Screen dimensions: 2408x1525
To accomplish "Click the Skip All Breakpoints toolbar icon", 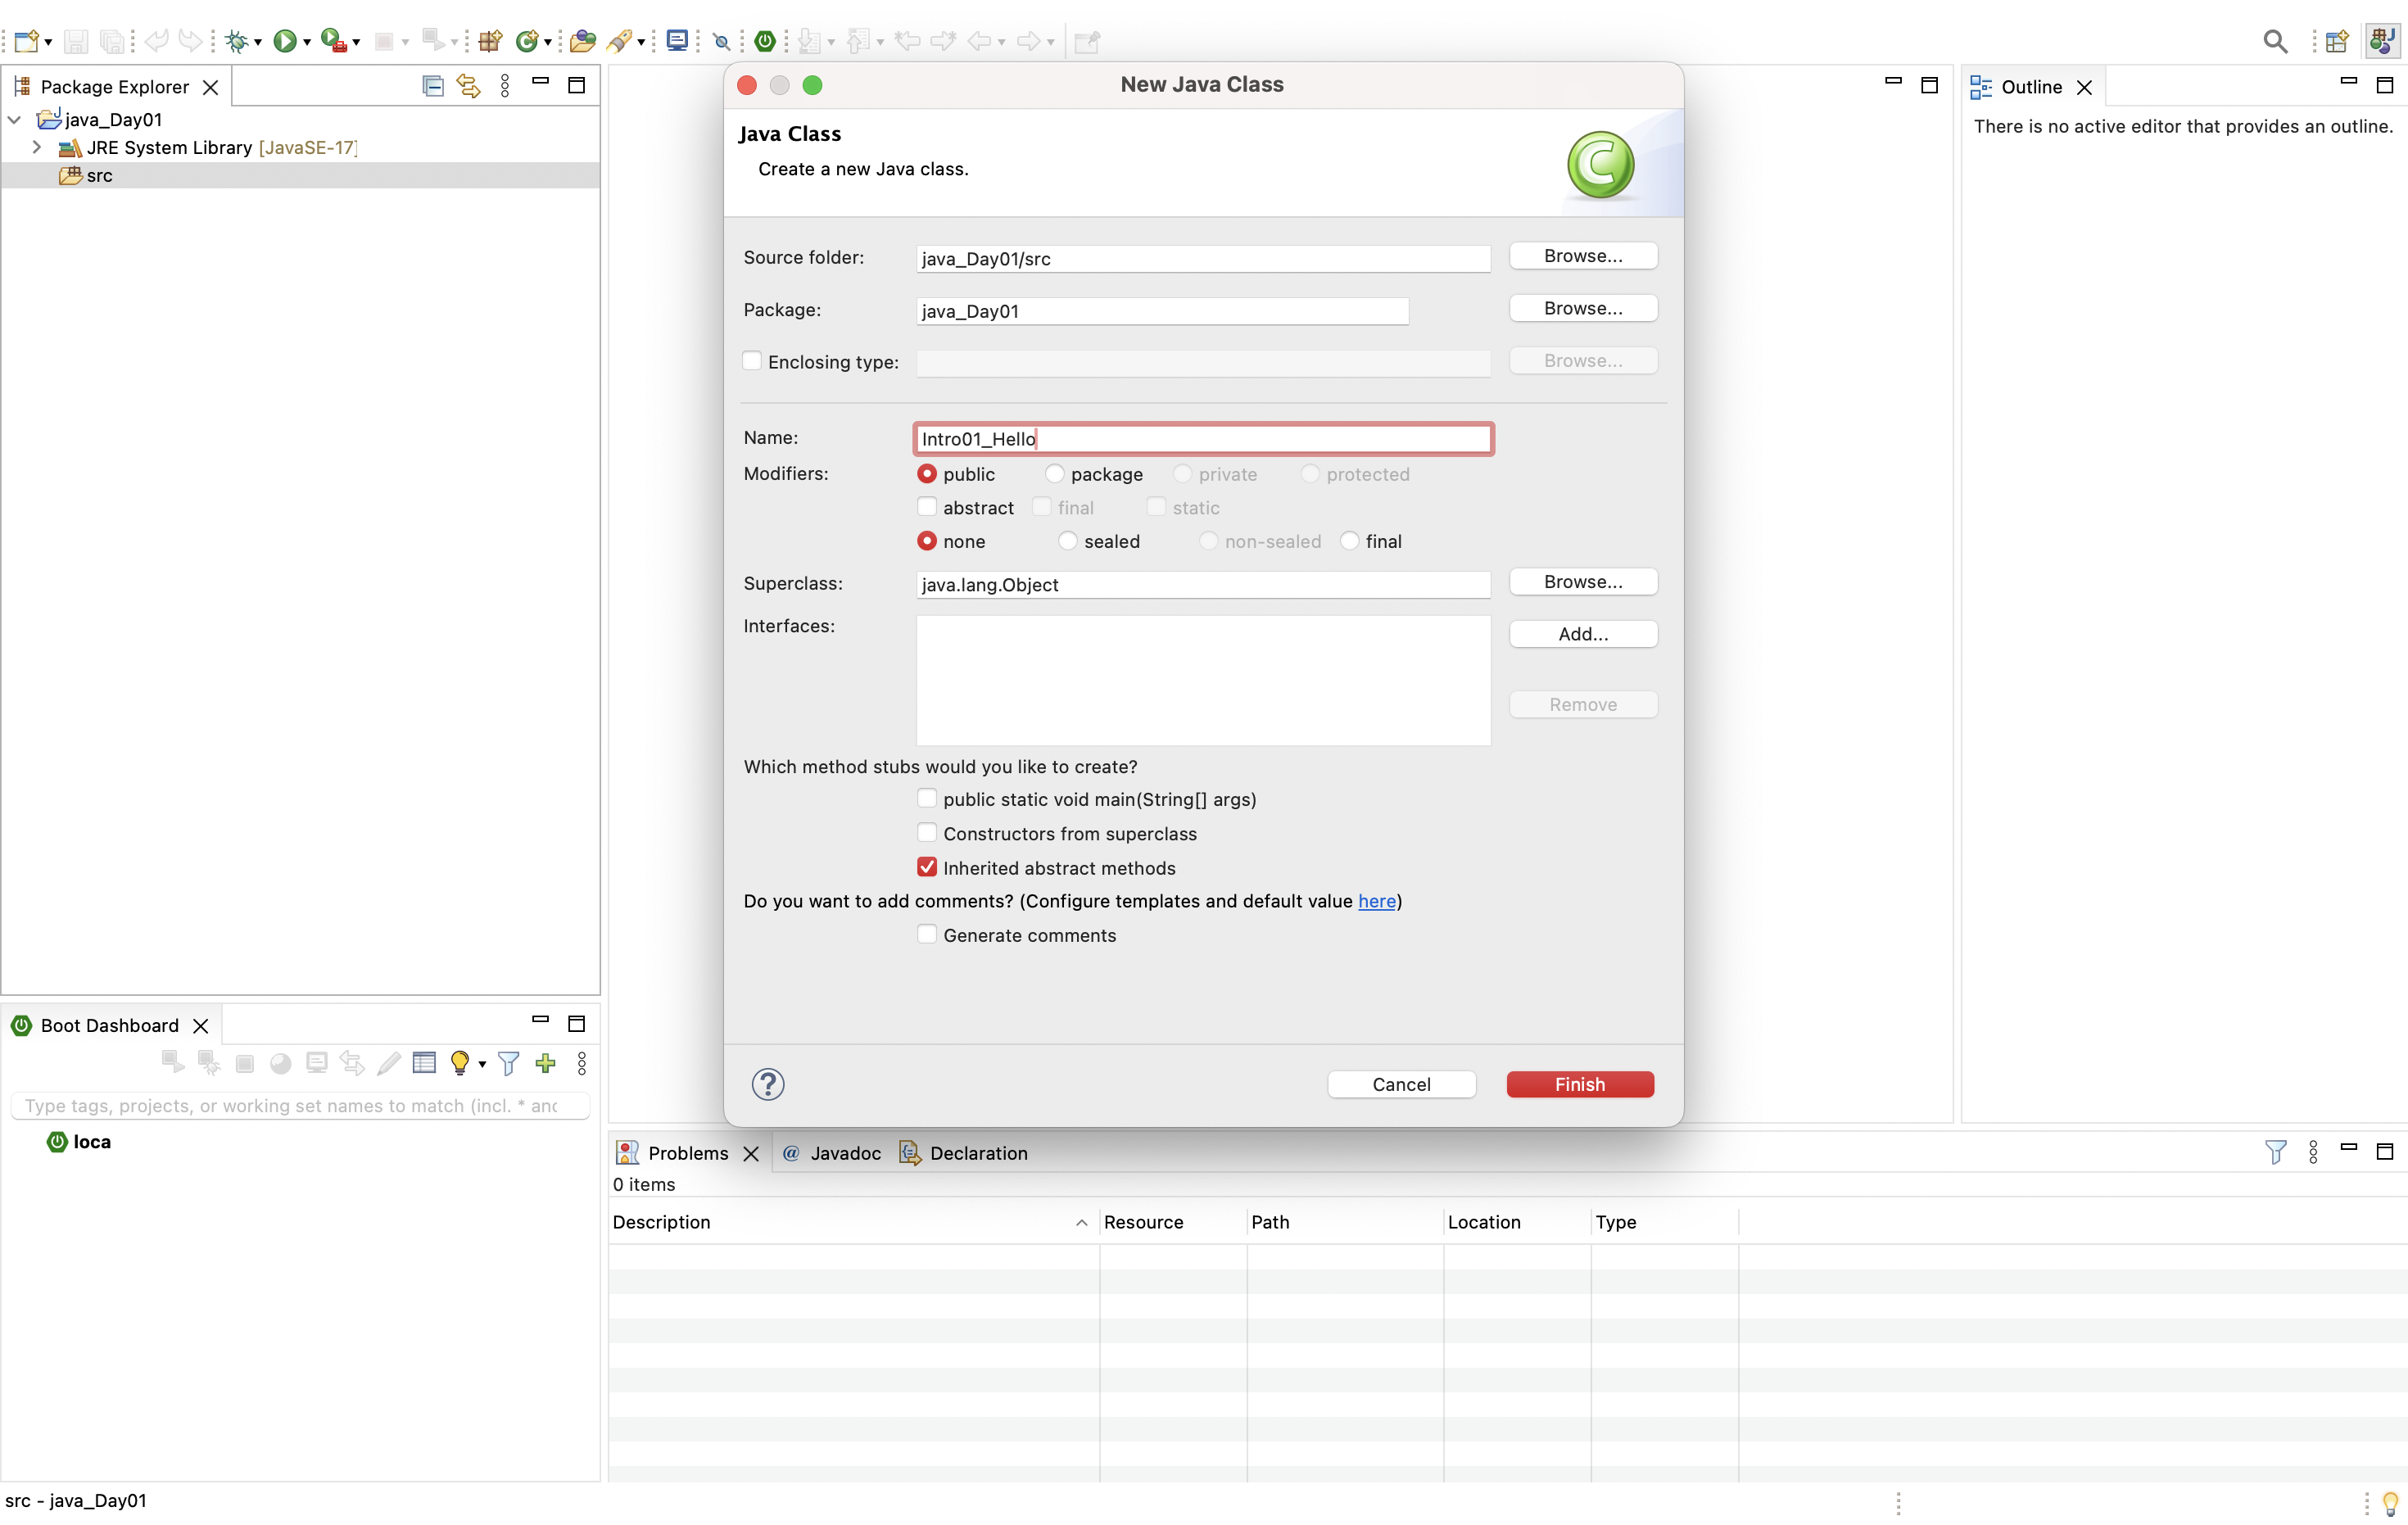I will (x=721, y=41).
